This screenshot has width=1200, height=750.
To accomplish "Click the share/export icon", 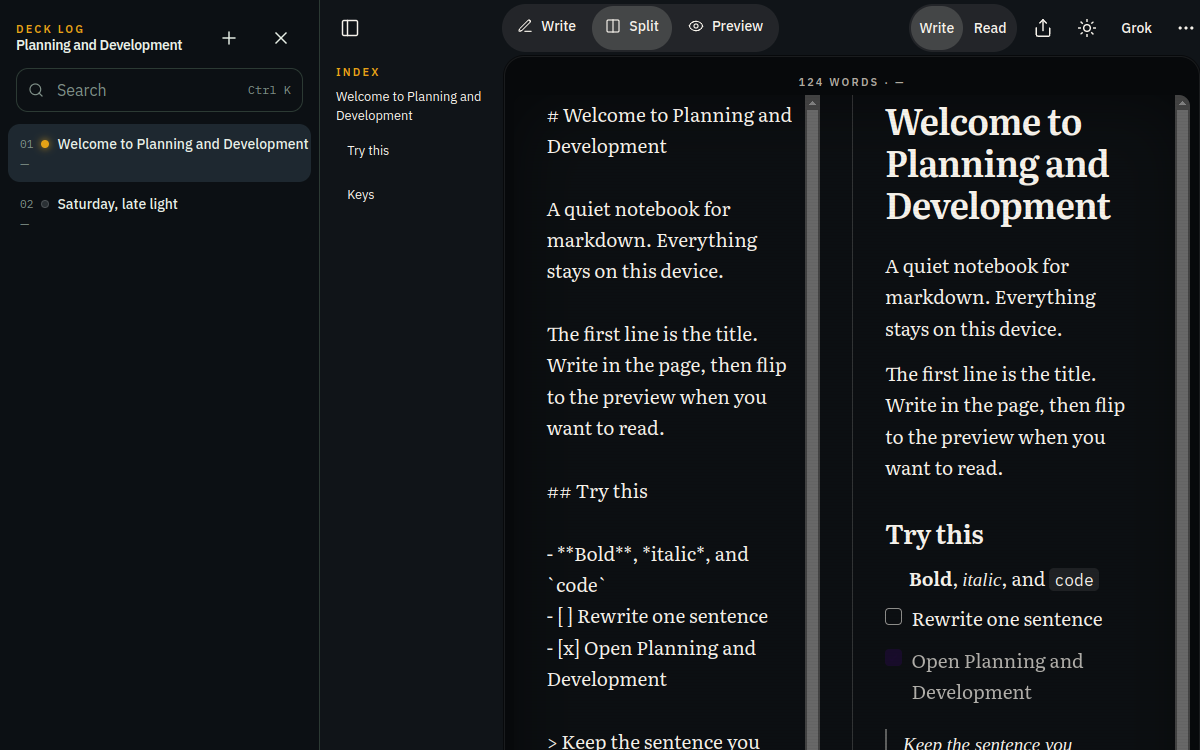I will [x=1043, y=28].
